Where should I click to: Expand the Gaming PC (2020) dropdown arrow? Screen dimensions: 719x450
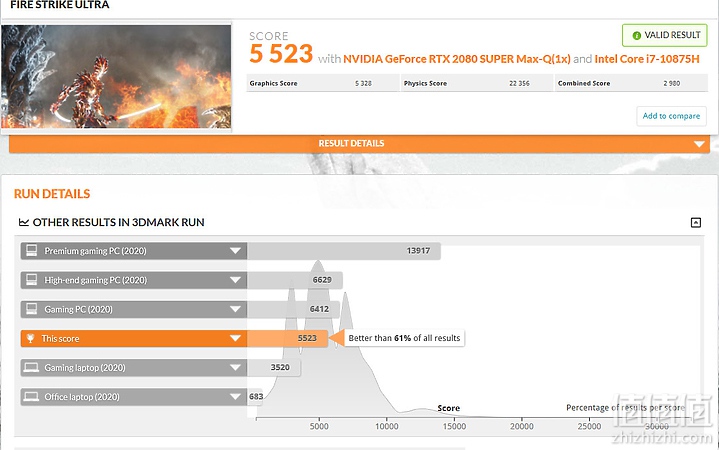point(235,309)
